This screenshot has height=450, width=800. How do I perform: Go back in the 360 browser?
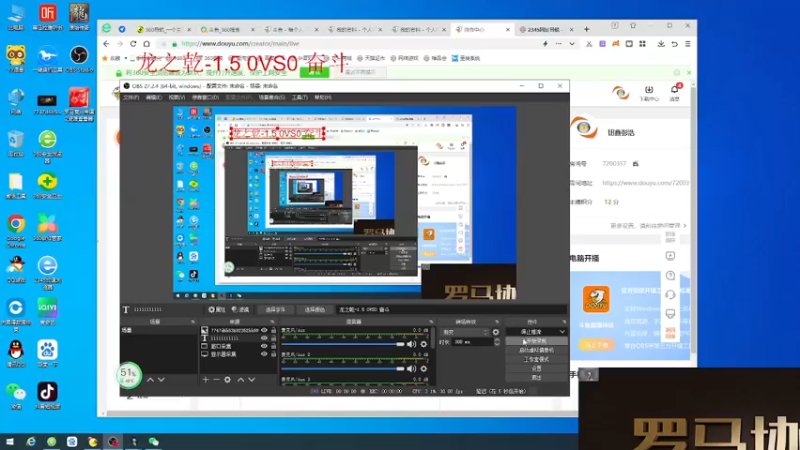click(106, 44)
